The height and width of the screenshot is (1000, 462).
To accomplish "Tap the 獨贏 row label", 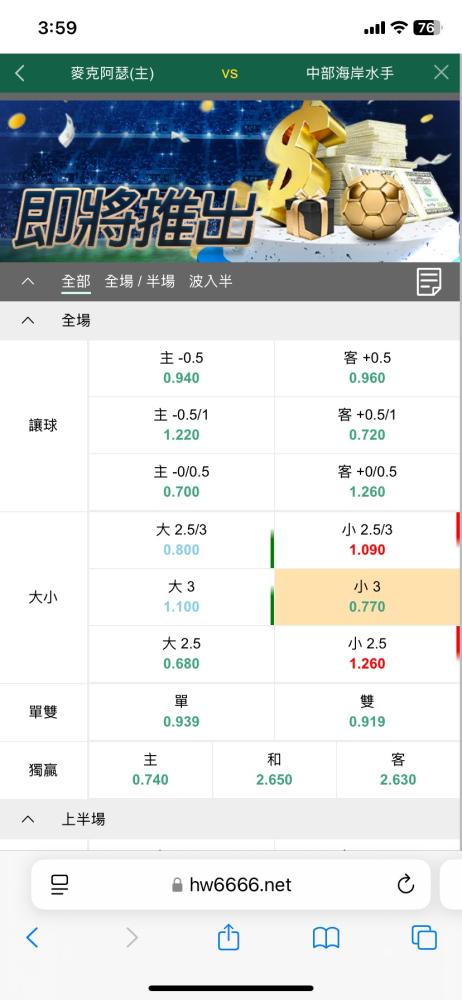I will click(x=43, y=770).
